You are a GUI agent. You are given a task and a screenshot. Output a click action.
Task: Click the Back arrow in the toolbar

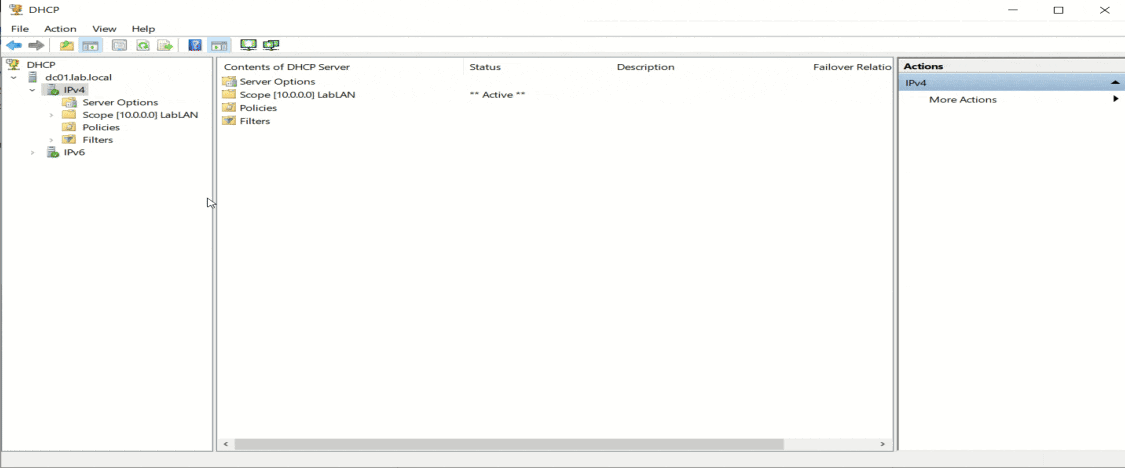(14, 45)
